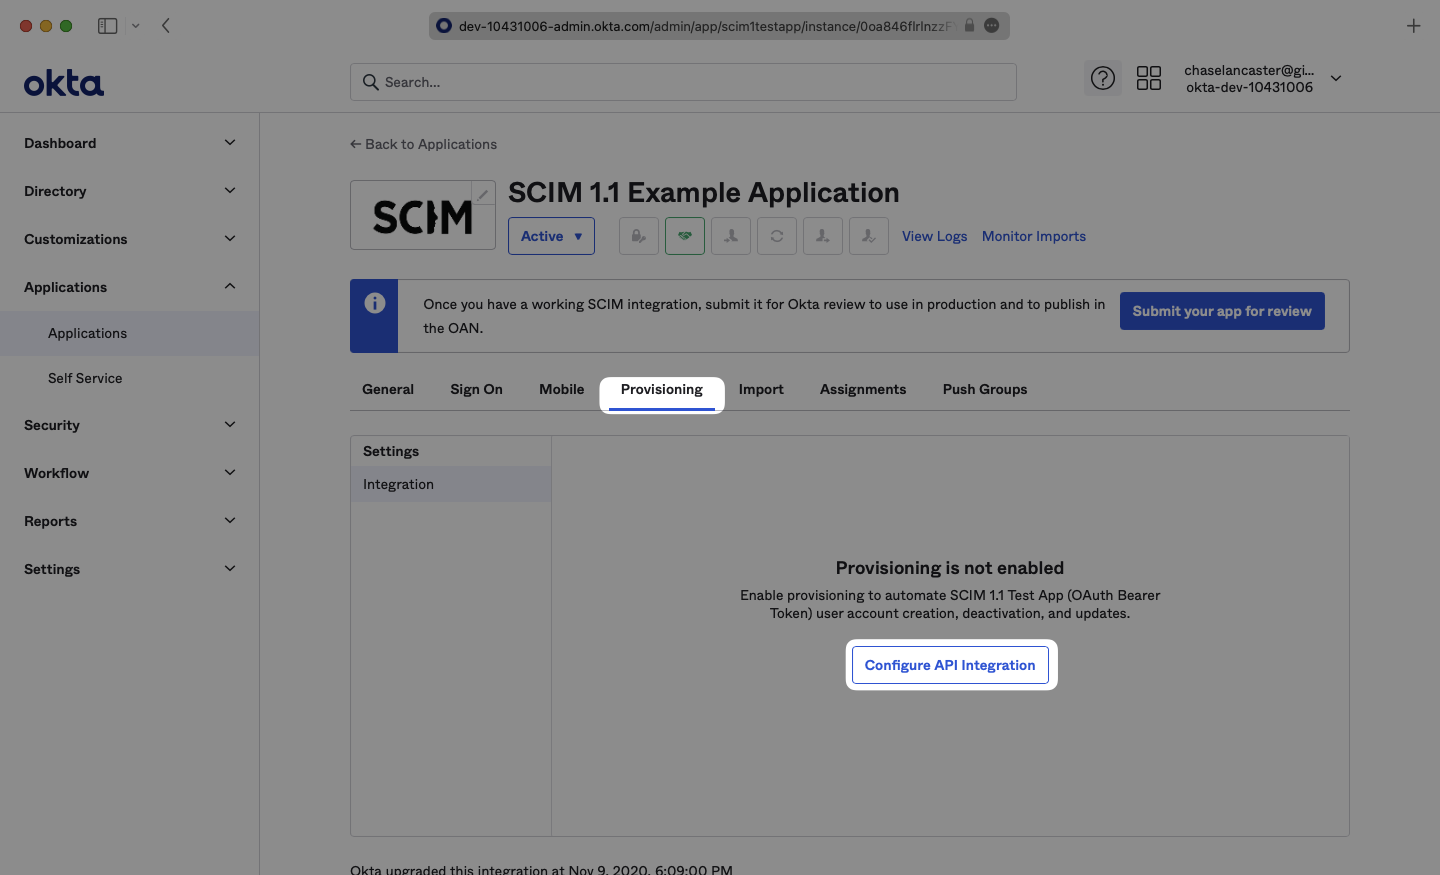Open the user account dropdown chevron
The image size is (1440, 875).
point(1336,78)
